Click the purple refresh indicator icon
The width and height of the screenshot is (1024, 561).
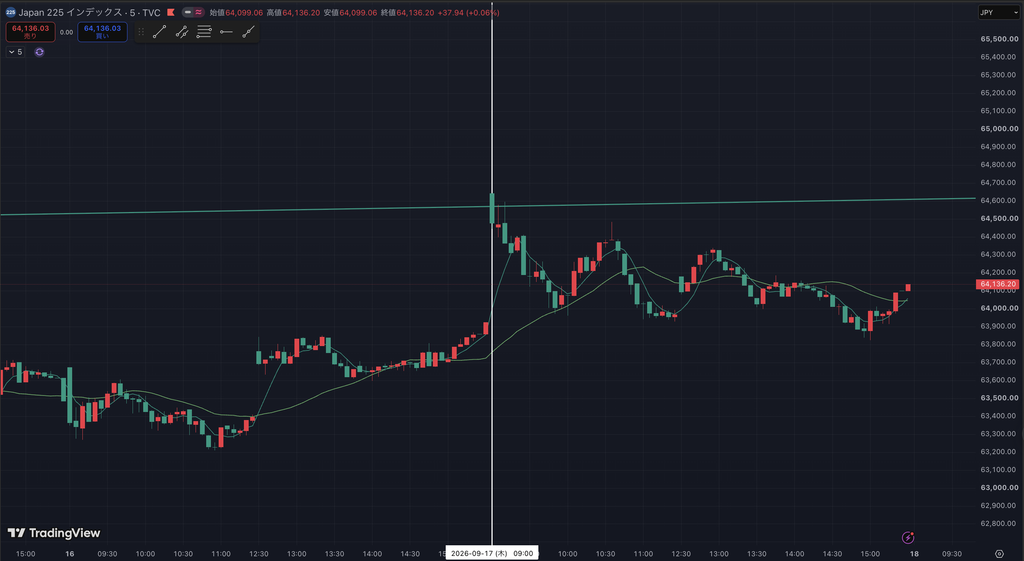pyautogui.click(x=39, y=52)
